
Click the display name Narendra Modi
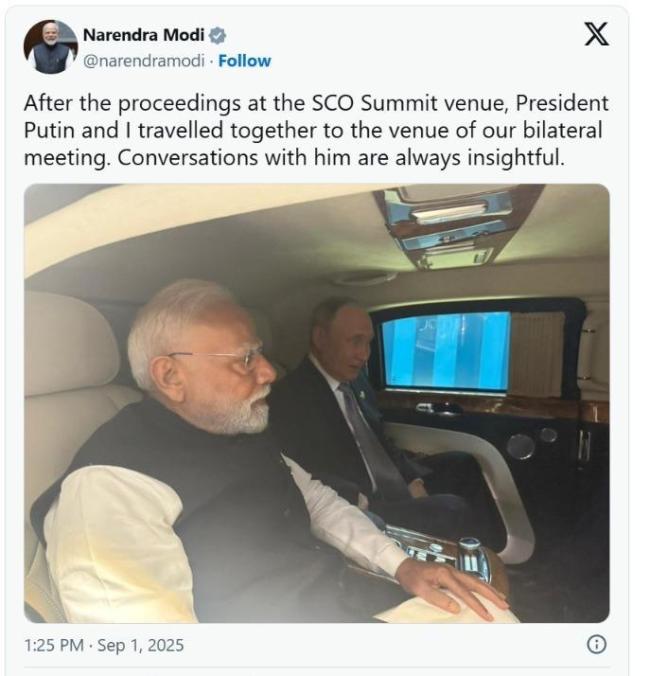point(143,35)
